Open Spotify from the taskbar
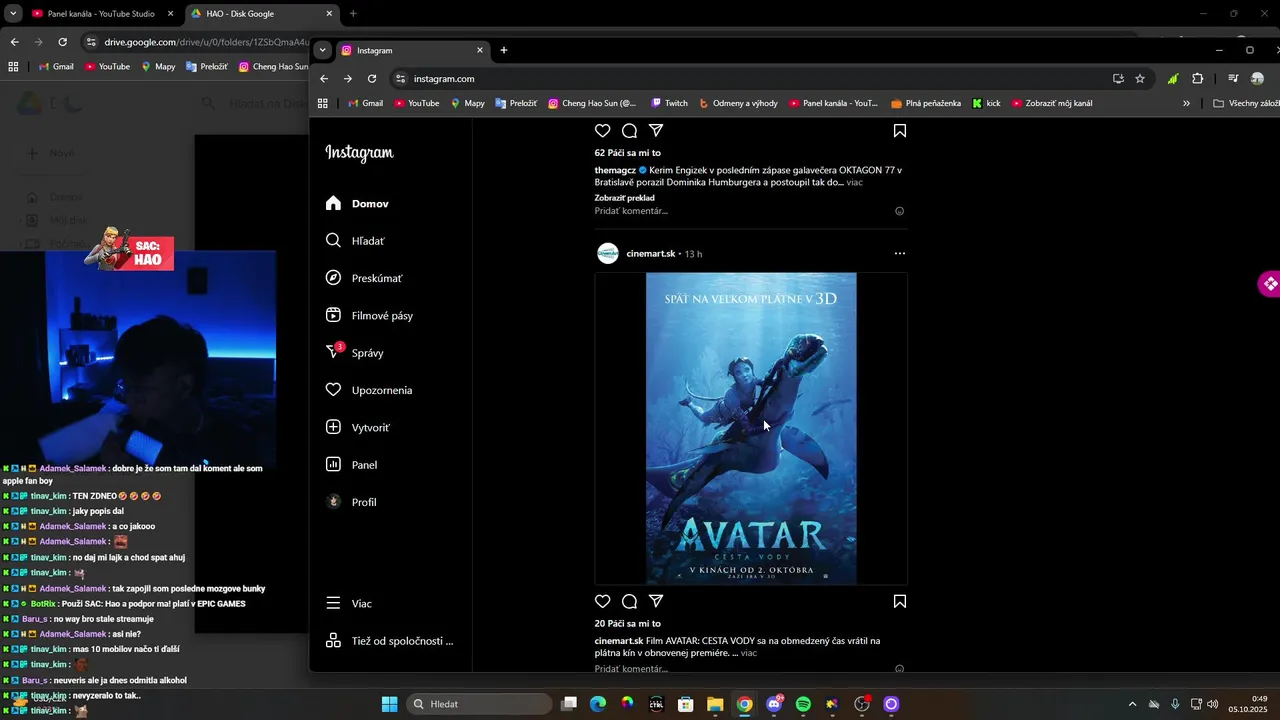 [803, 704]
